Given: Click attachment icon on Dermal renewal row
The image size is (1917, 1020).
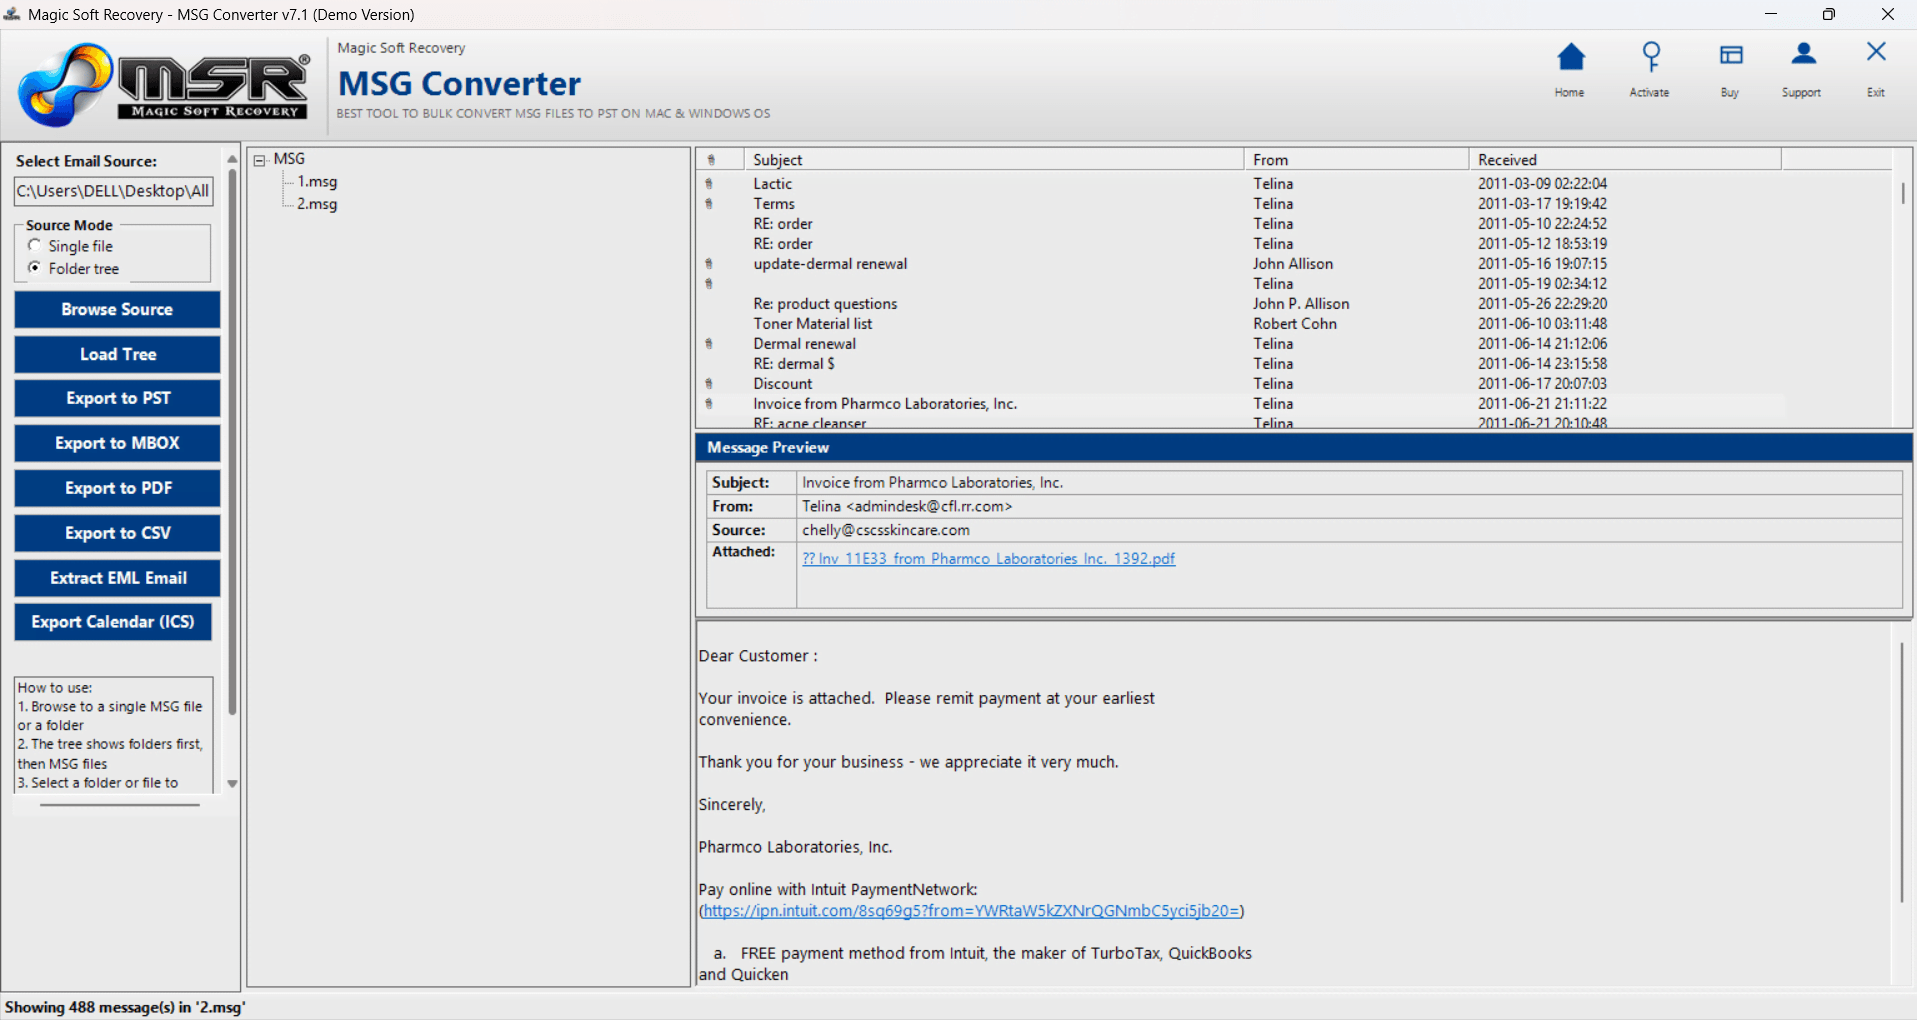Looking at the screenshot, I should [709, 344].
